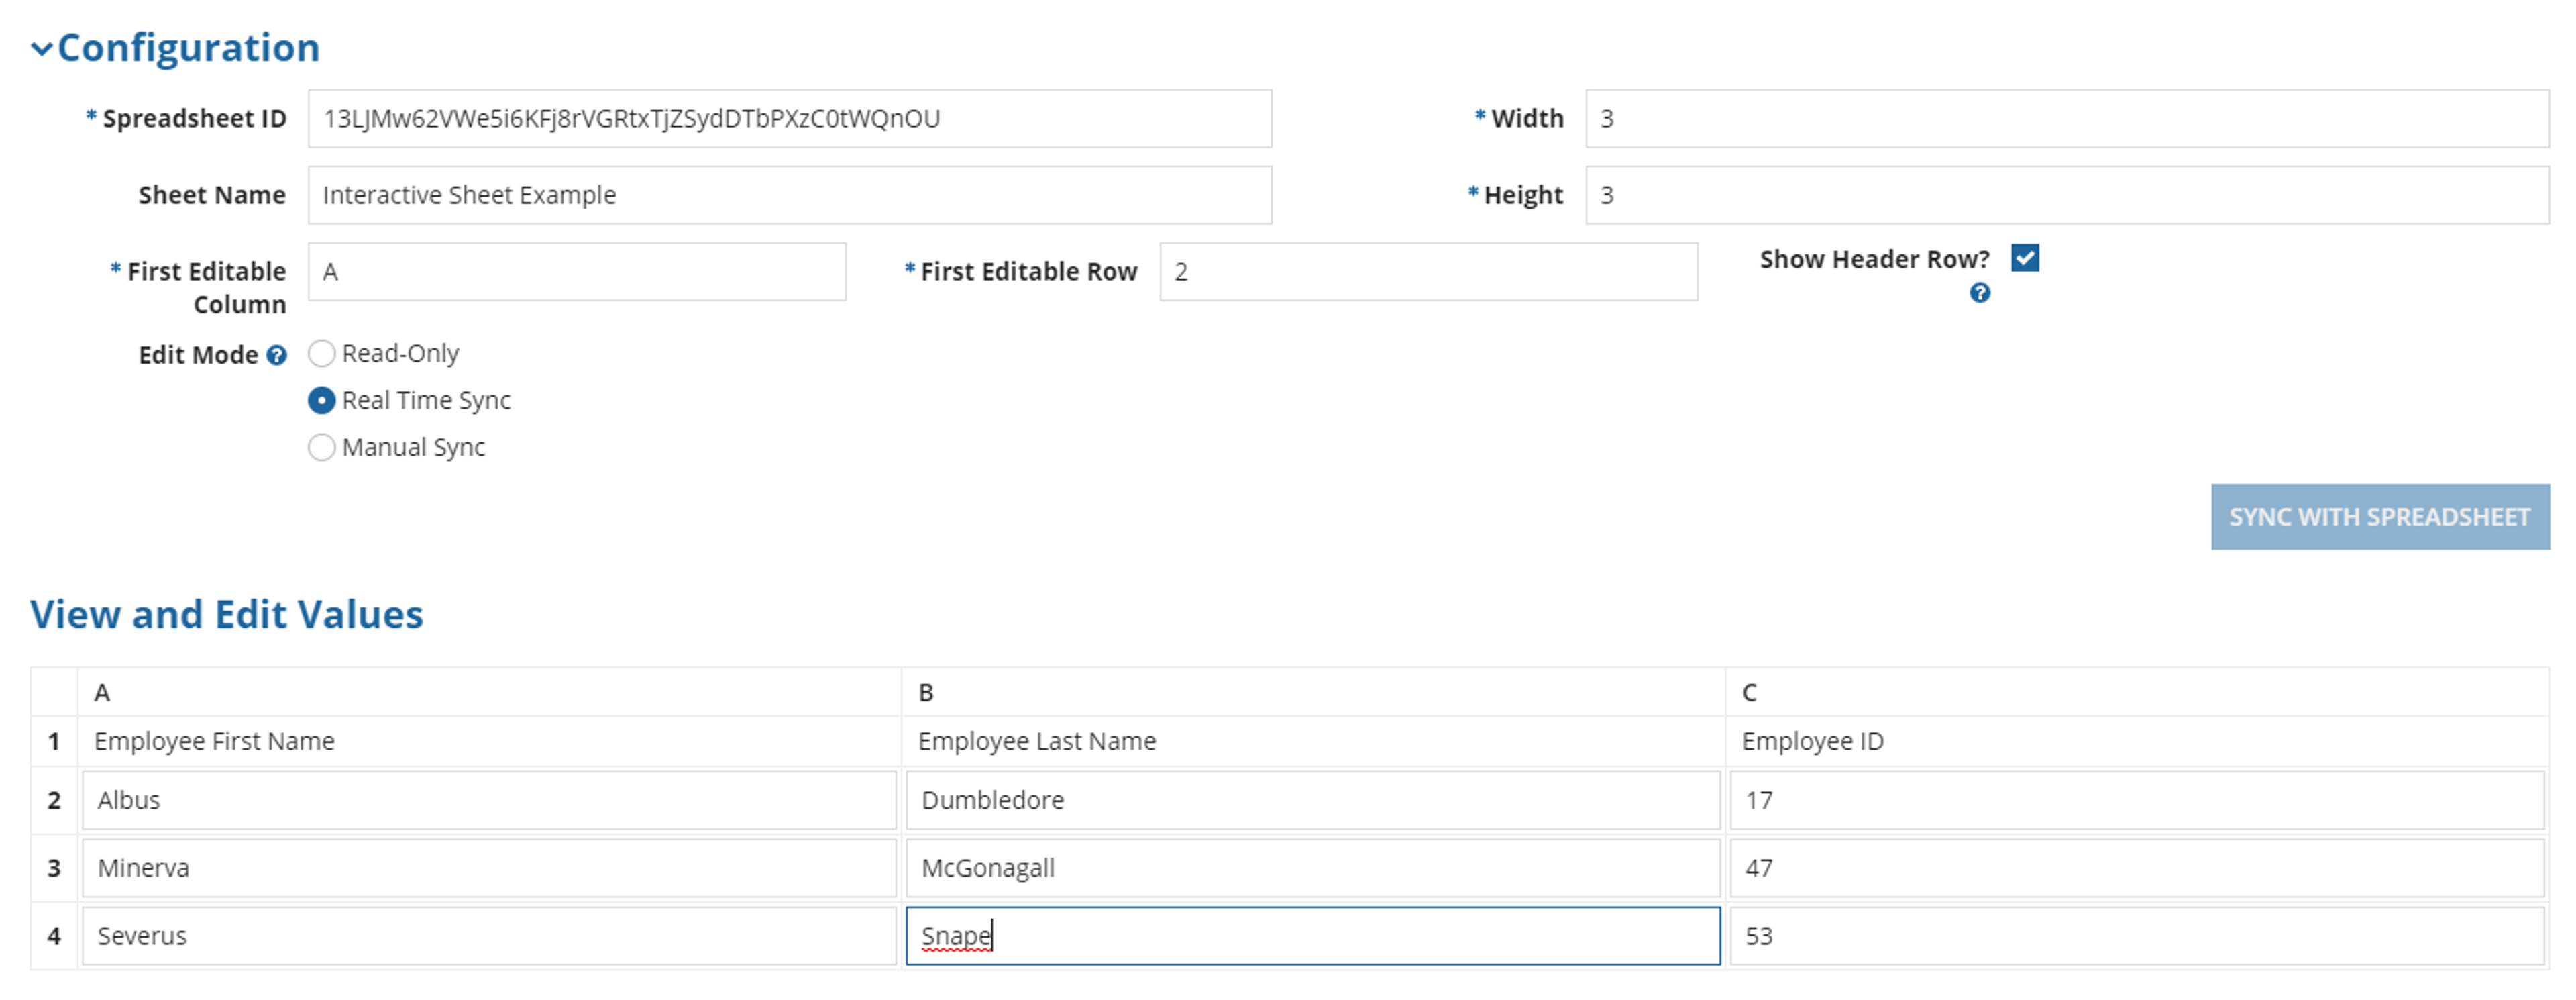
Task: Edit the McGonagall last name cell
Action: 1313,868
